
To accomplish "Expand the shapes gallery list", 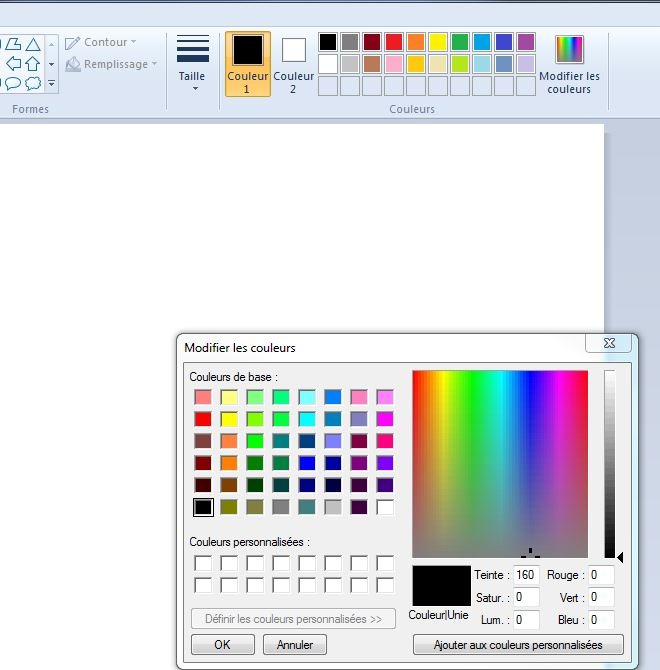I will pos(51,83).
